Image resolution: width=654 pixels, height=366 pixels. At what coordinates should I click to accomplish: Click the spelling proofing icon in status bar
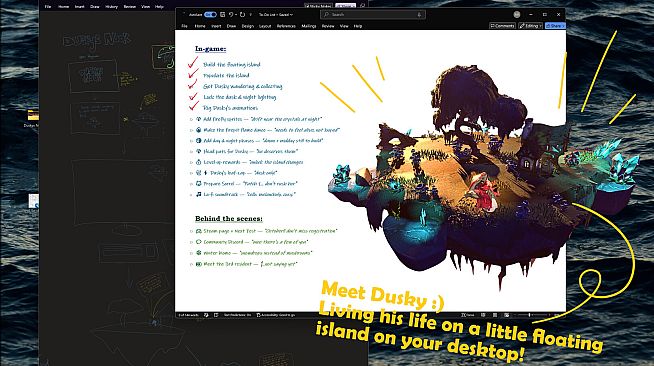(206, 315)
